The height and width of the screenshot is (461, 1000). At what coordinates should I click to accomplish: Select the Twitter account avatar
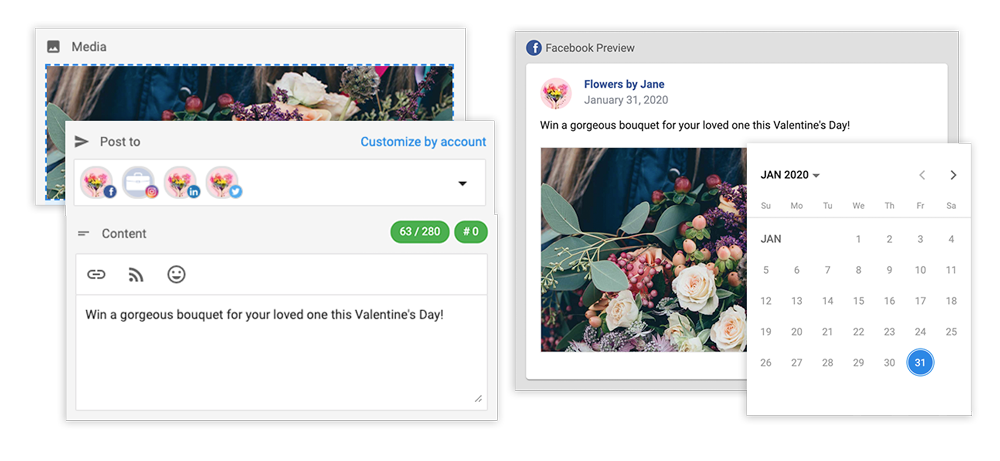point(223,183)
